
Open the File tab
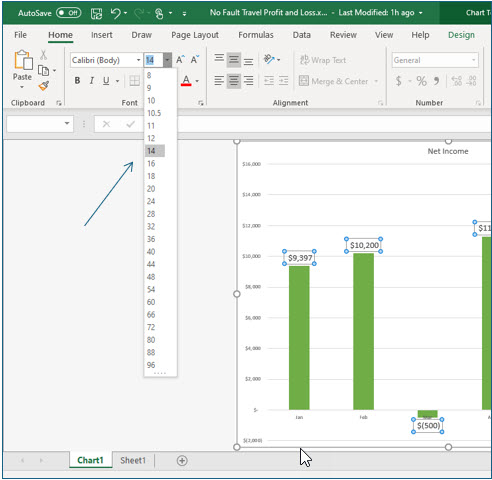20,35
